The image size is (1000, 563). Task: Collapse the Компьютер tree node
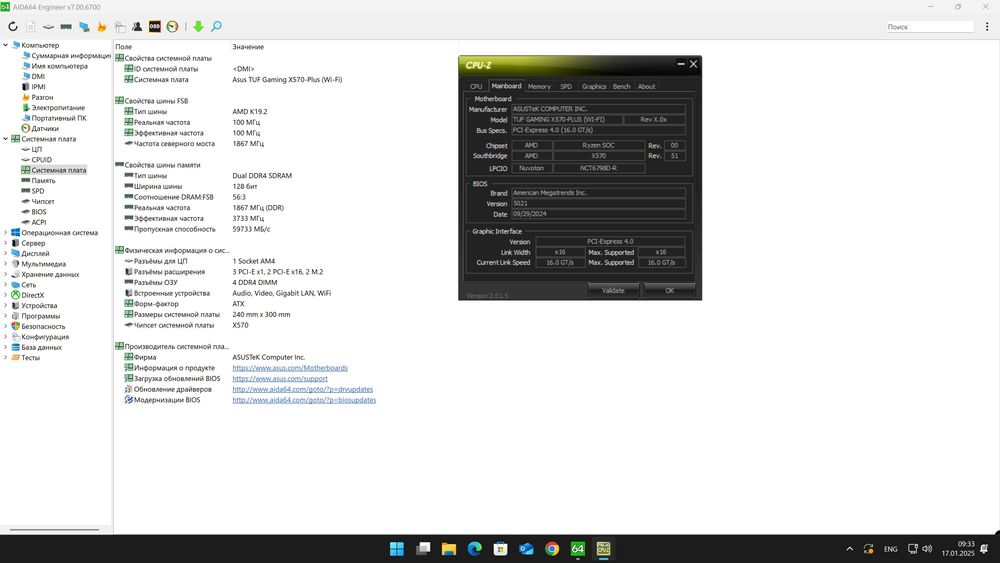click(6, 45)
